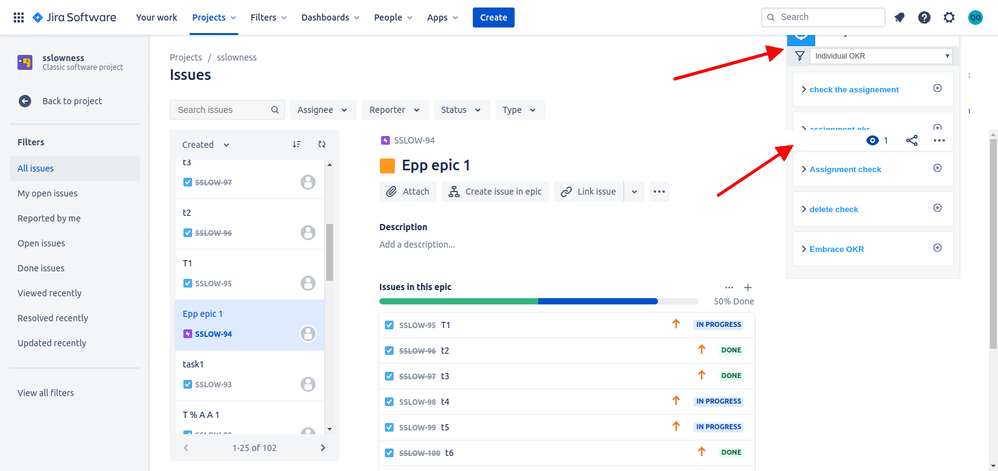This screenshot has width=998, height=471.
Task: Select the My open issues filter
Action: coord(47,193)
